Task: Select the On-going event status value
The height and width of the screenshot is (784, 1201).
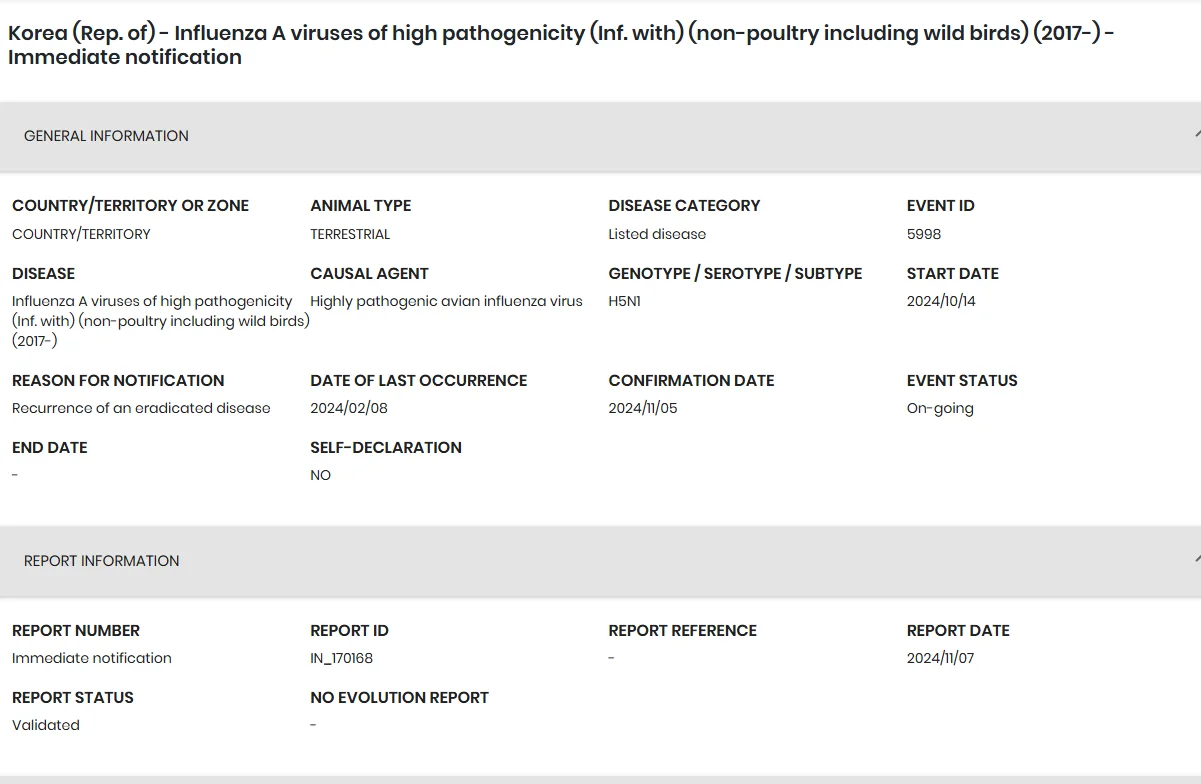Action: click(x=940, y=408)
